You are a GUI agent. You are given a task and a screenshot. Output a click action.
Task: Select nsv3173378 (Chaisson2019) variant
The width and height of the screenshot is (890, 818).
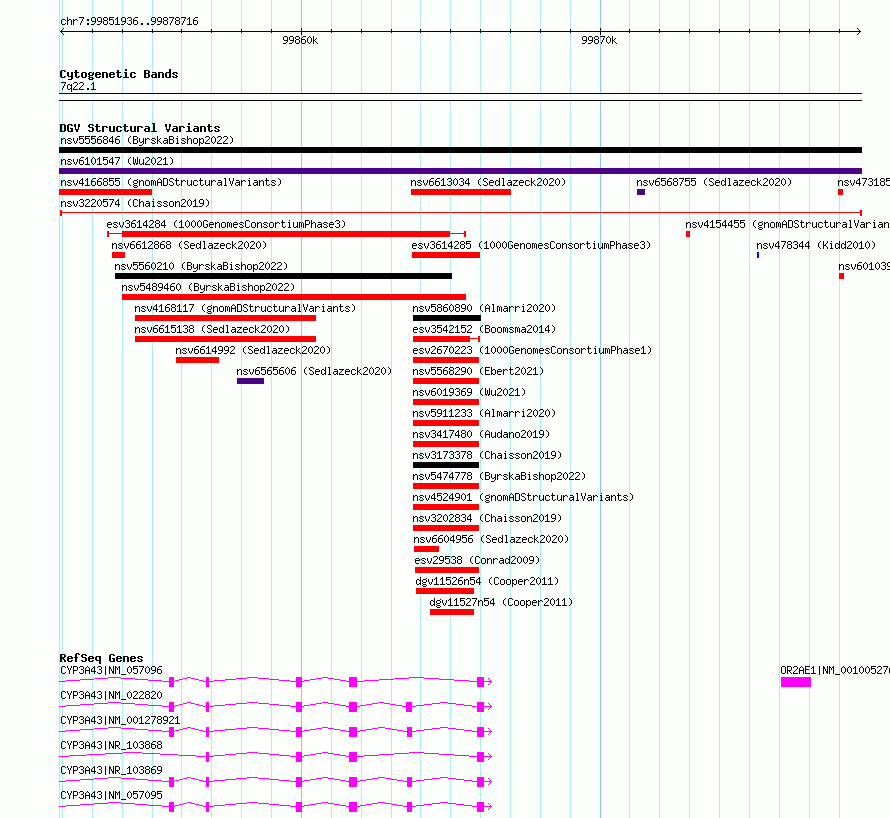click(x=487, y=455)
